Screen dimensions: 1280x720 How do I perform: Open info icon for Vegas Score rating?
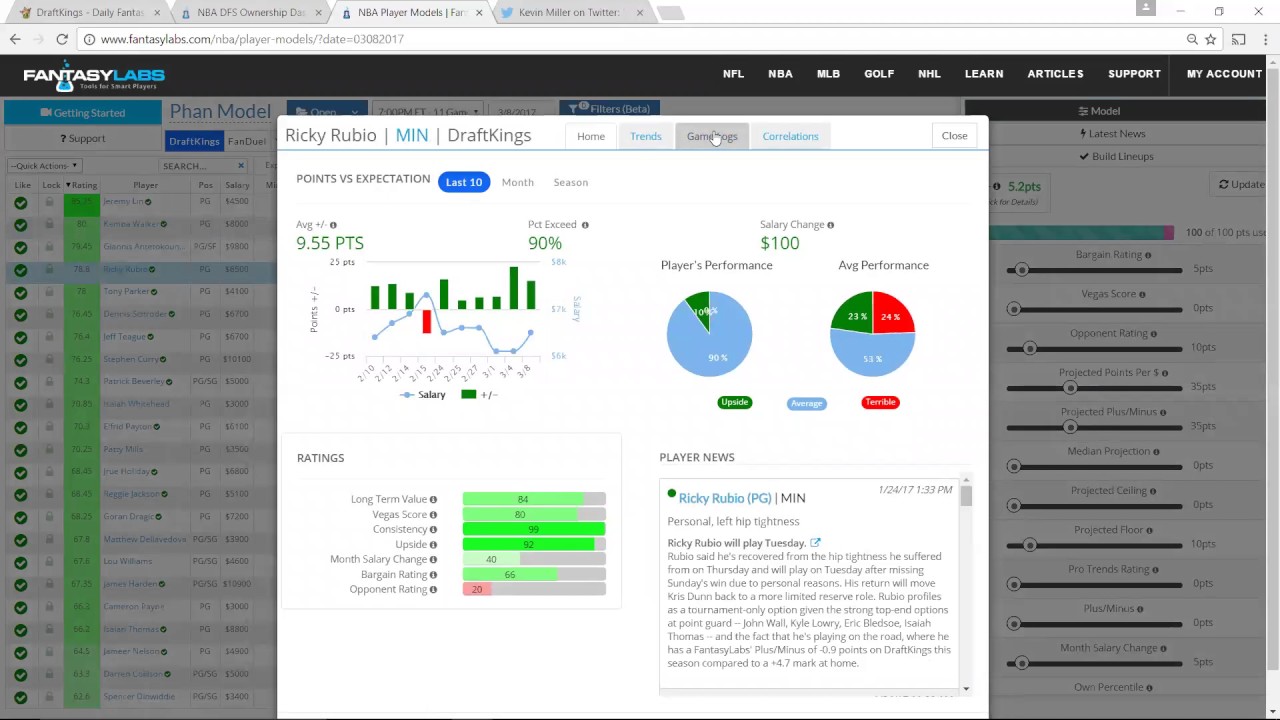click(433, 514)
